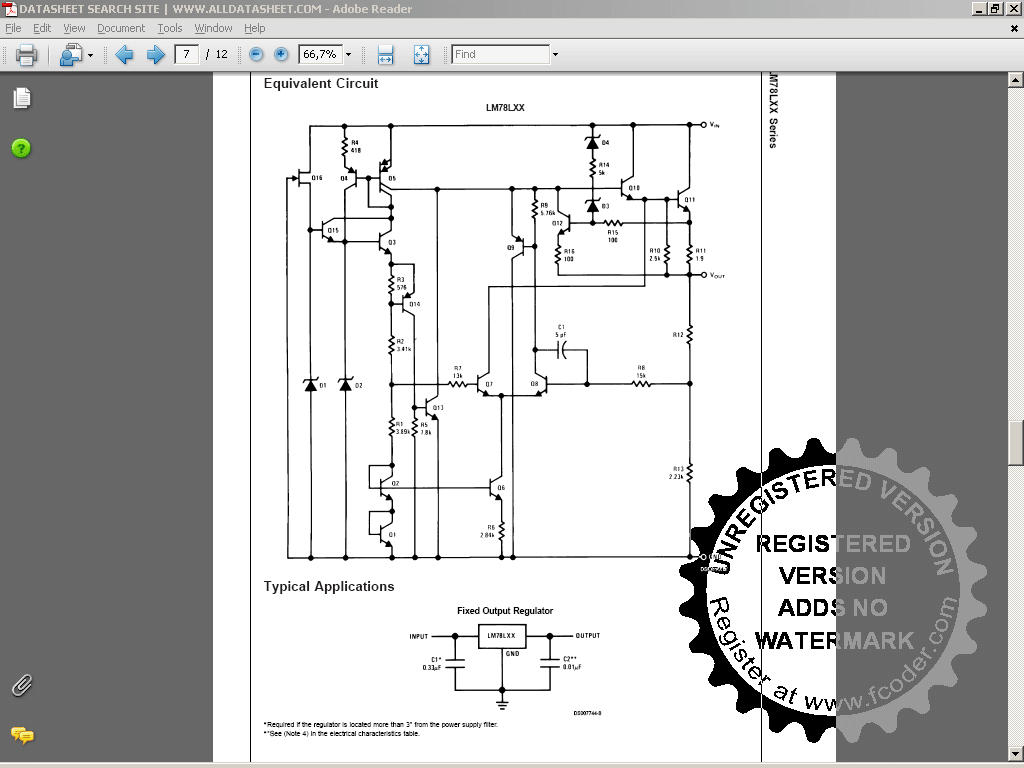Click the 'Fixed Output Regulator' caption
This screenshot has width=1024, height=768.
(x=505, y=611)
